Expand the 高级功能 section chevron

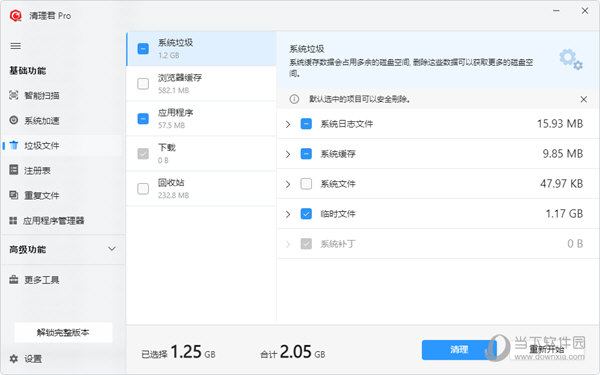[112, 249]
